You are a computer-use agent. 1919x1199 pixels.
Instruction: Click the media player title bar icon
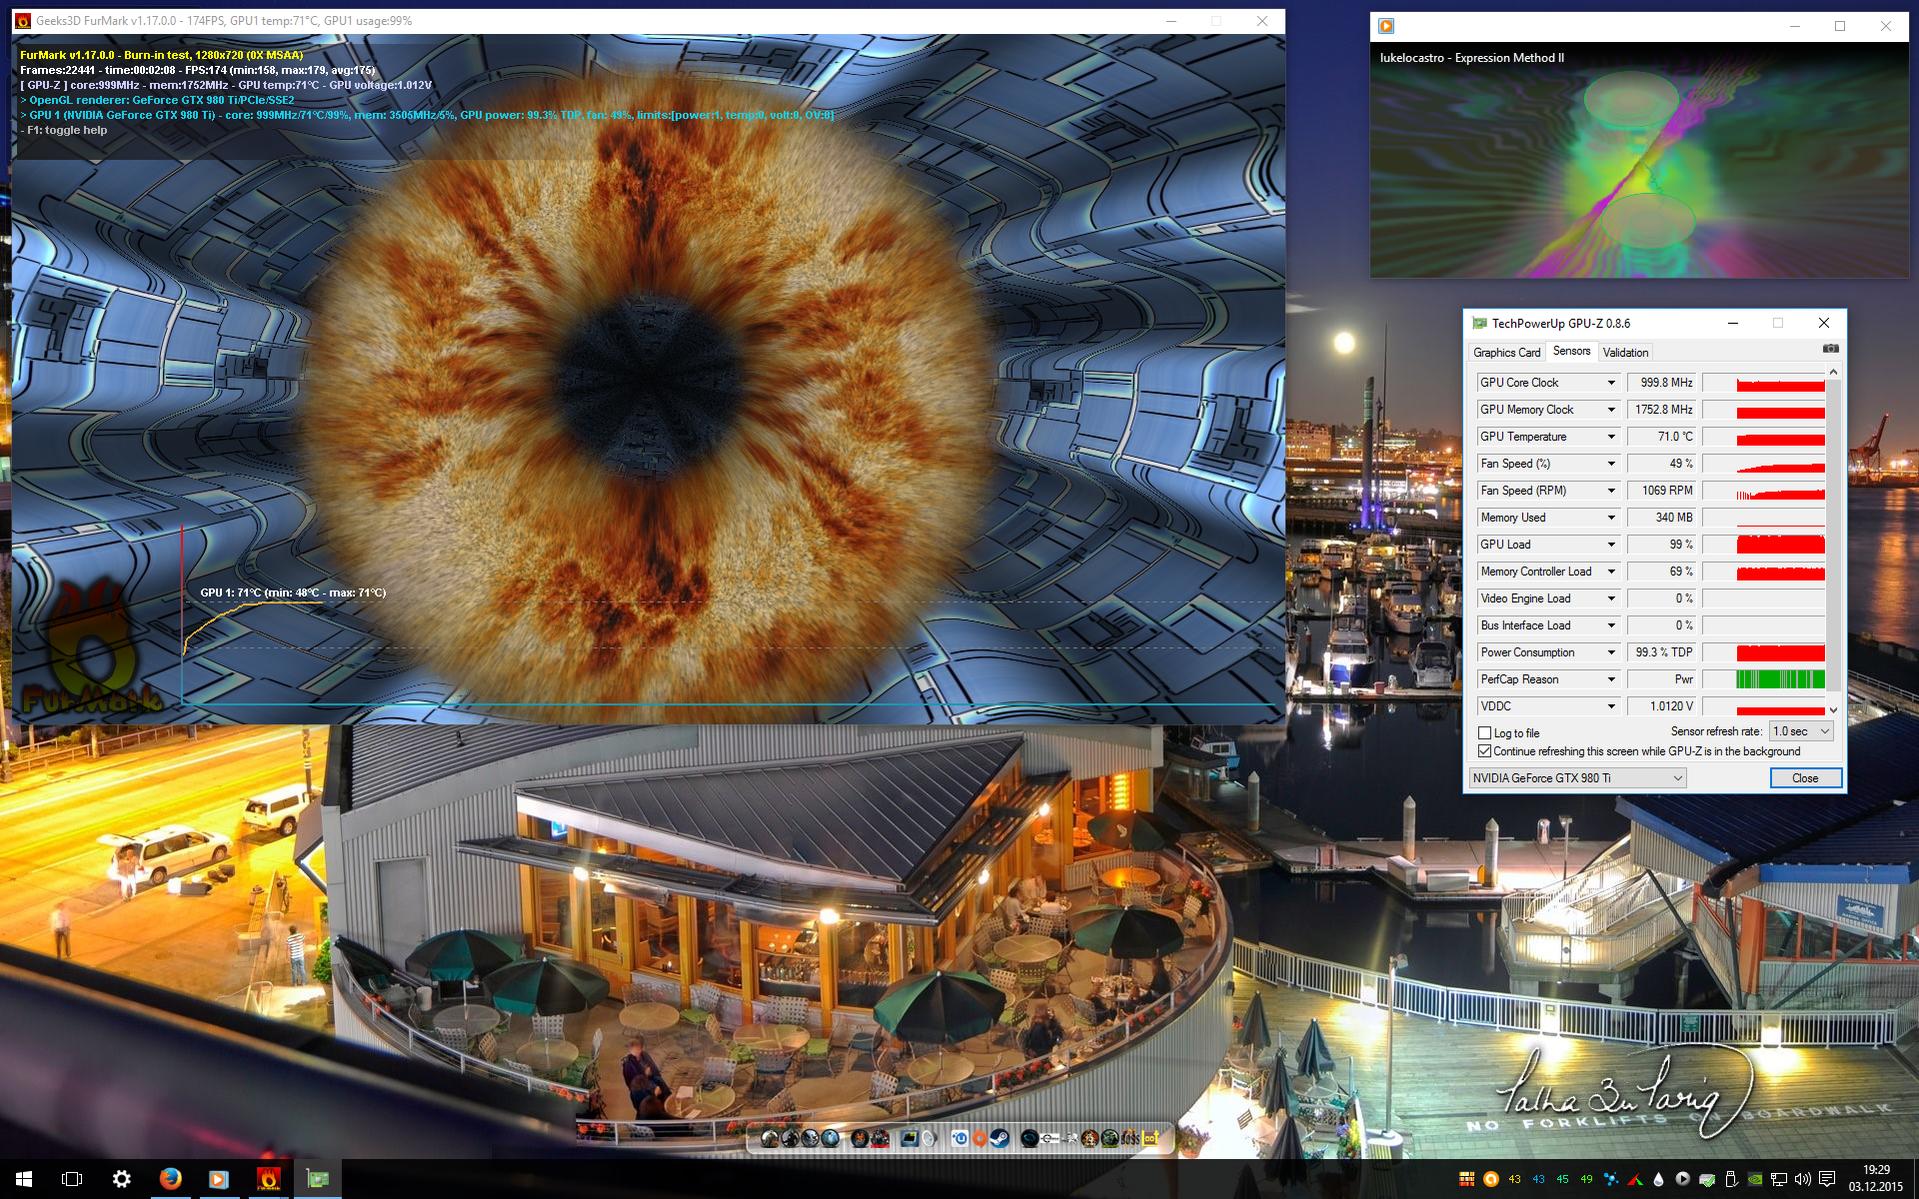(x=1386, y=26)
